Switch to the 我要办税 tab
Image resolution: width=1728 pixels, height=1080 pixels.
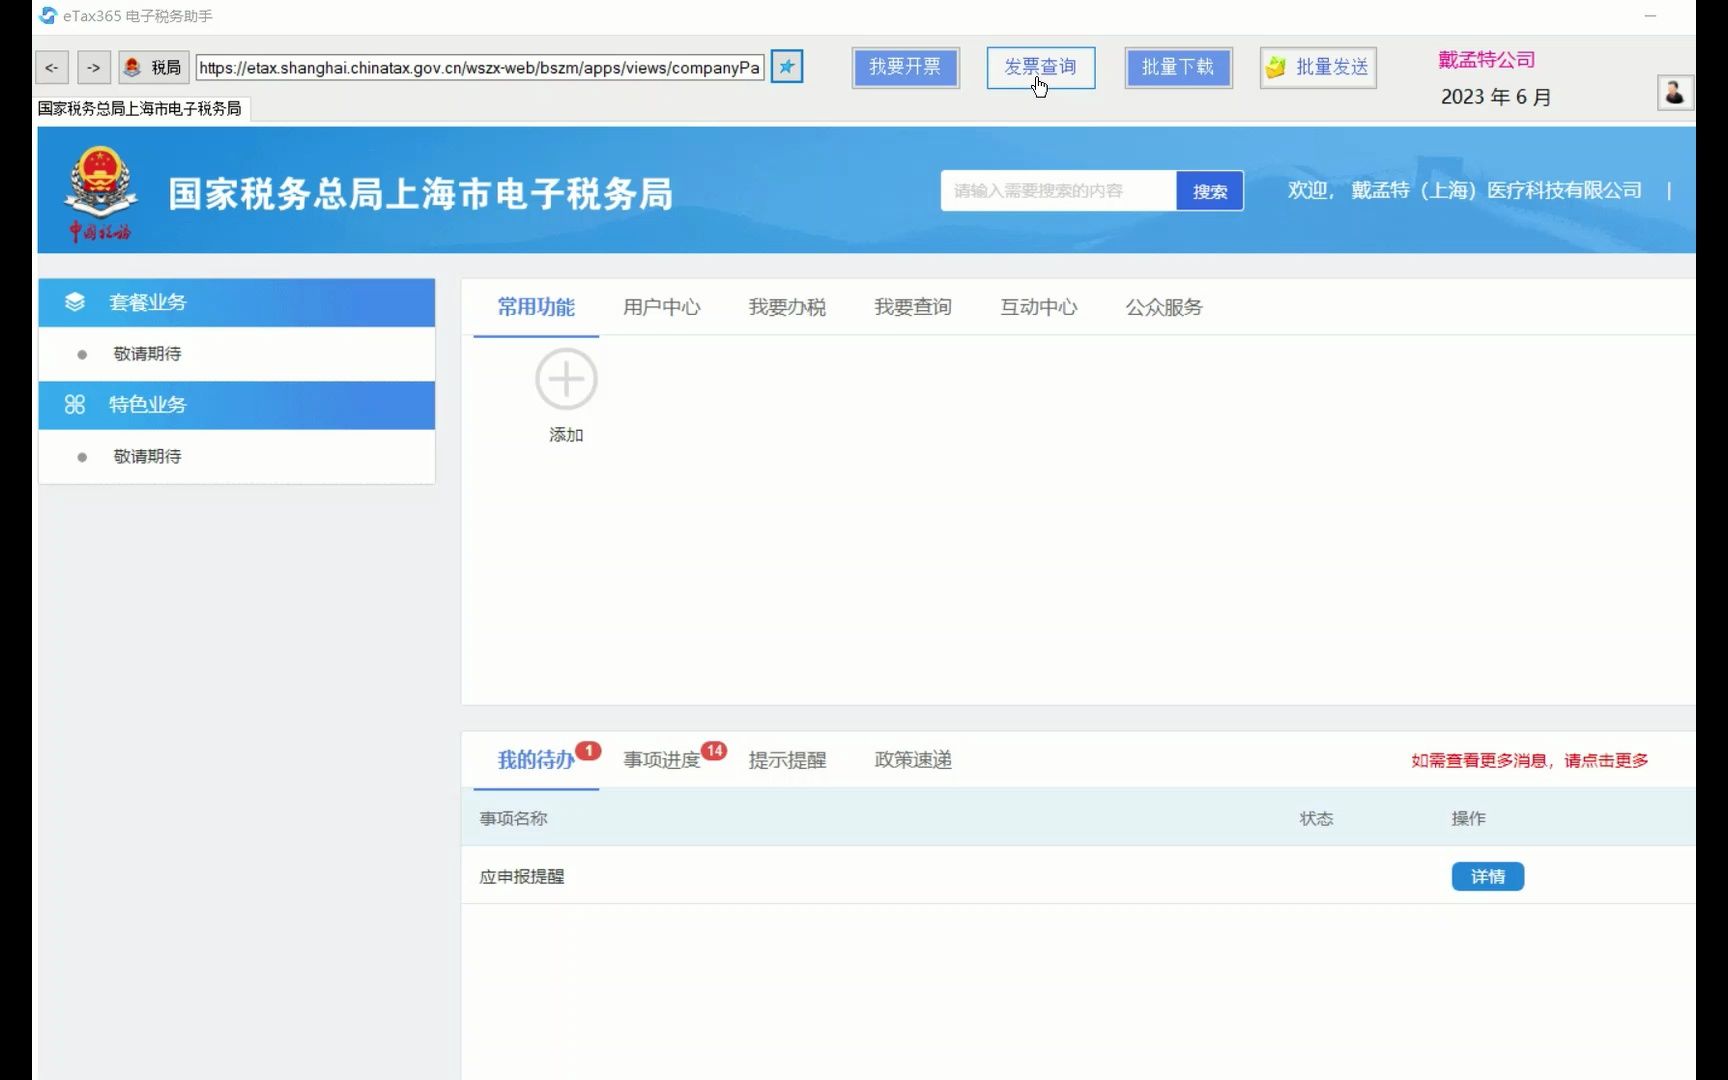tap(788, 307)
